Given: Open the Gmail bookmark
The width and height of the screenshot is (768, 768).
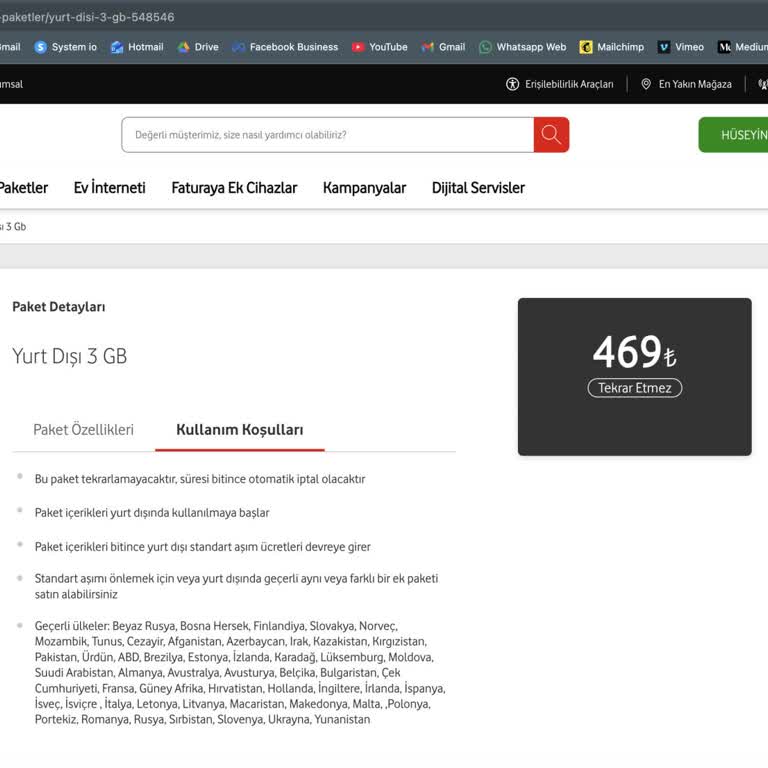Looking at the screenshot, I should [443, 47].
